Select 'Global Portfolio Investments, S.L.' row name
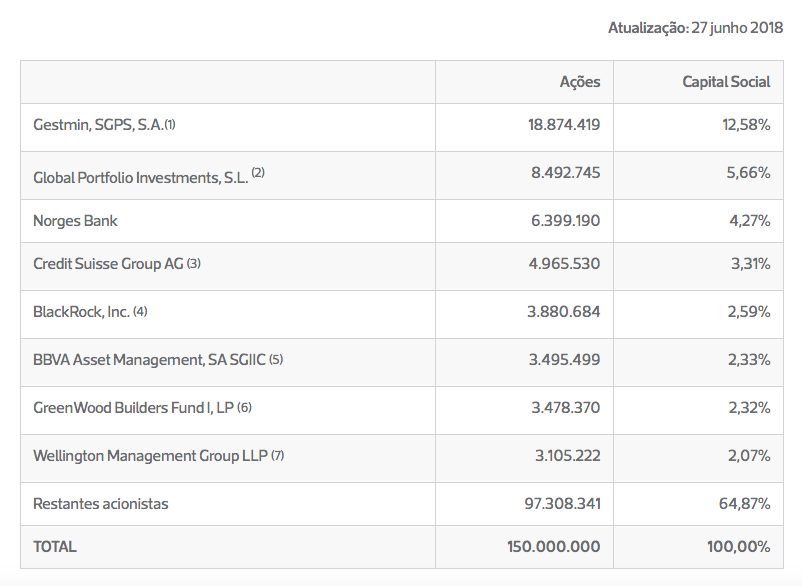Viewport: 802px width, 586px height. pyautogui.click(x=141, y=177)
